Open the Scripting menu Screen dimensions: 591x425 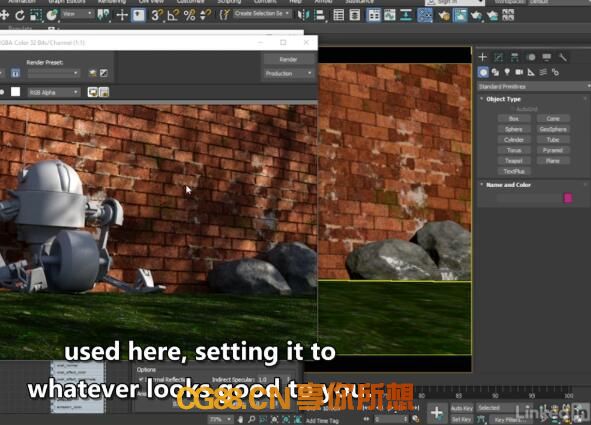[x=229, y=2]
